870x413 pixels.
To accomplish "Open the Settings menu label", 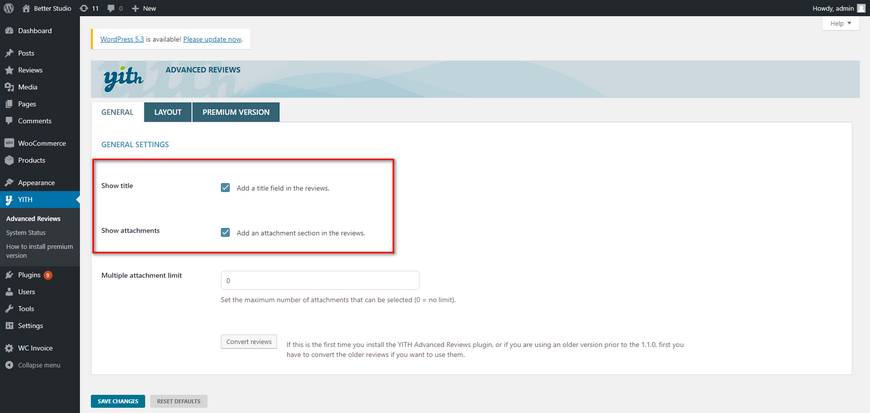I will click(31, 326).
